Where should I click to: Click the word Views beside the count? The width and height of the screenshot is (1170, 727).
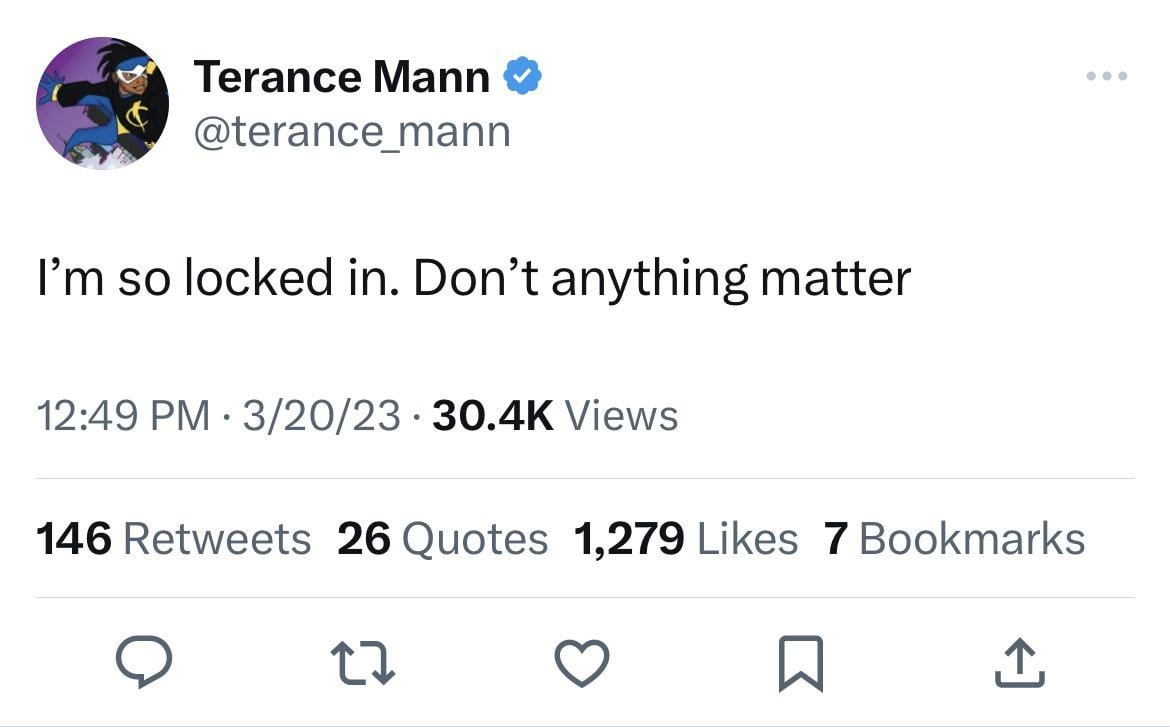[622, 416]
